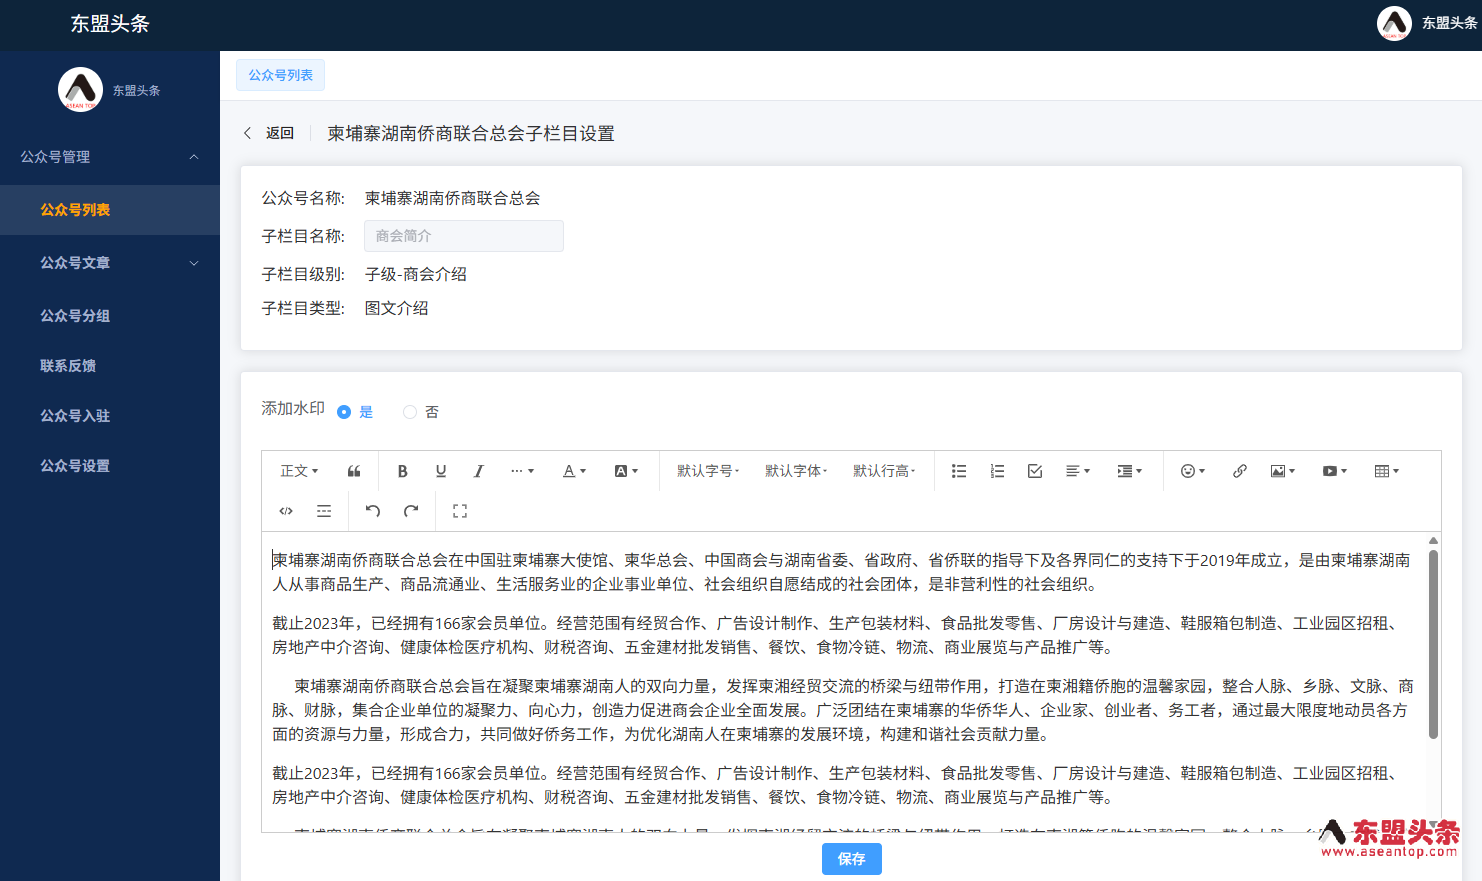Click the 东盟头条 header title

pyautogui.click(x=110, y=24)
